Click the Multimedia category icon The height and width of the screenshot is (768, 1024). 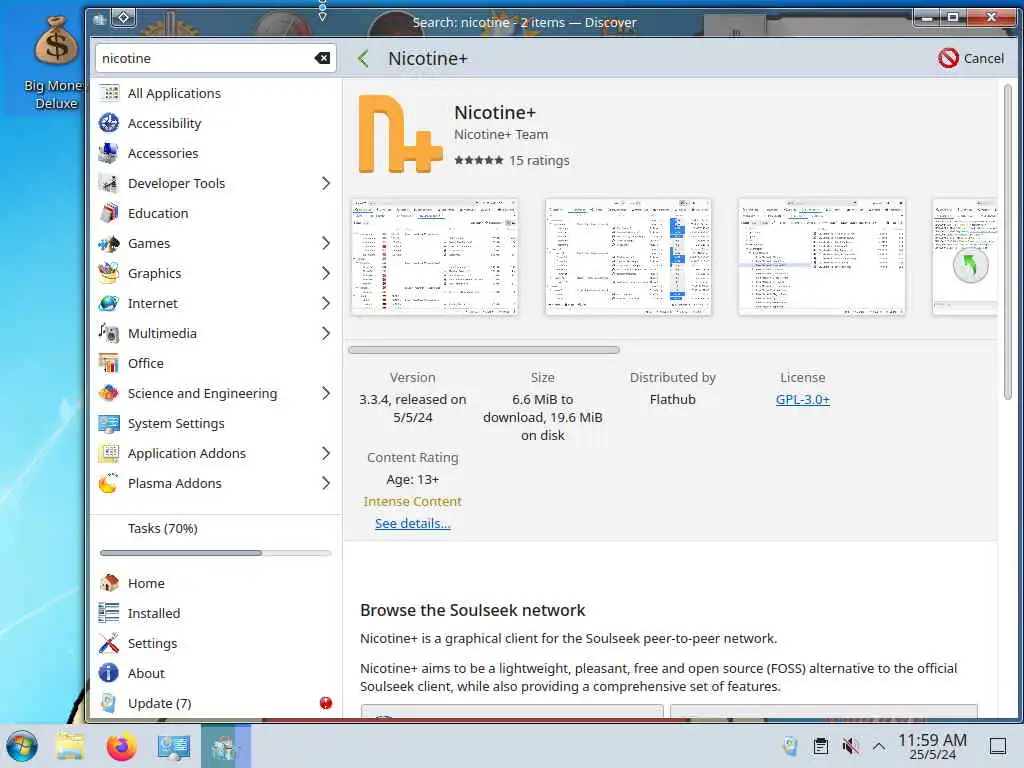(109, 334)
